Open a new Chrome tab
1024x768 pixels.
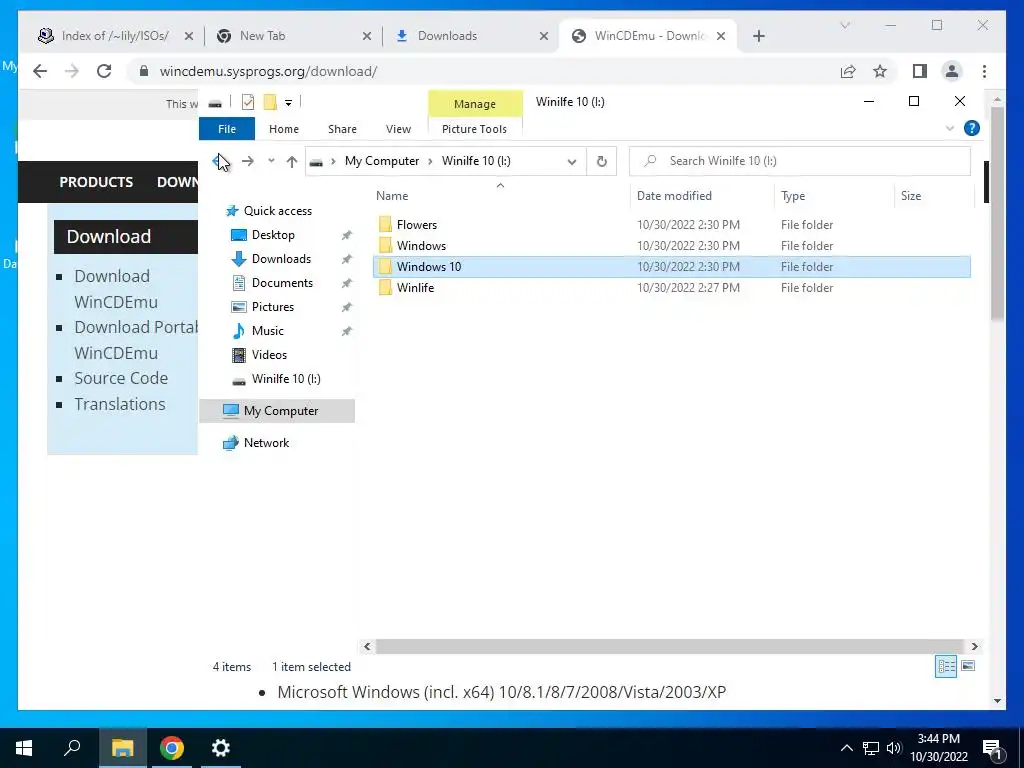(x=758, y=36)
